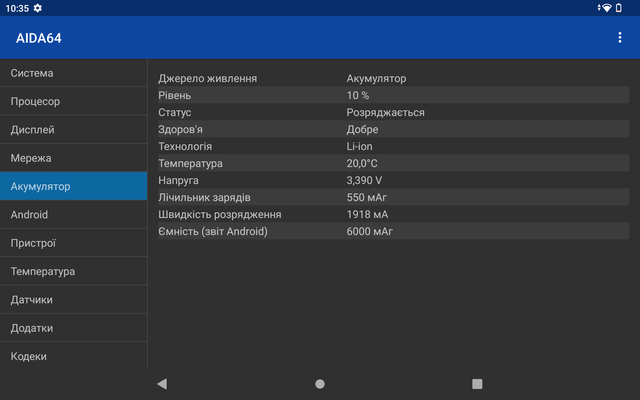
Task: Select the Здоров'я label
Action: click(180, 129)
